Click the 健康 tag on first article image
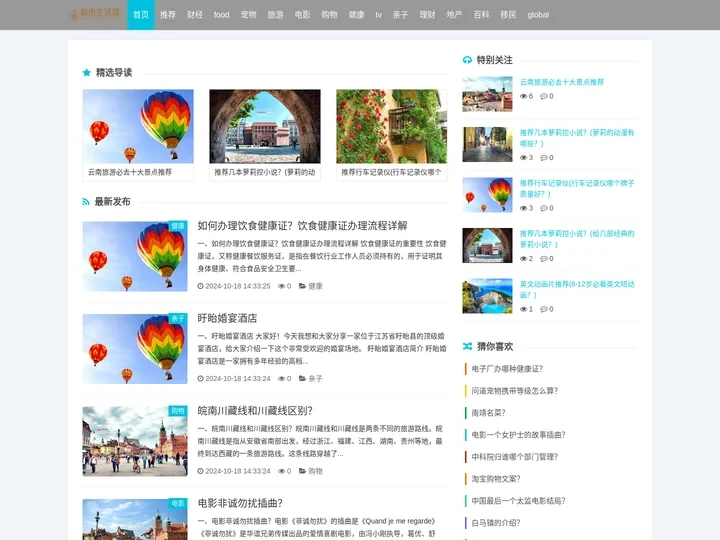The image size is (720, 540). point(178,226)
